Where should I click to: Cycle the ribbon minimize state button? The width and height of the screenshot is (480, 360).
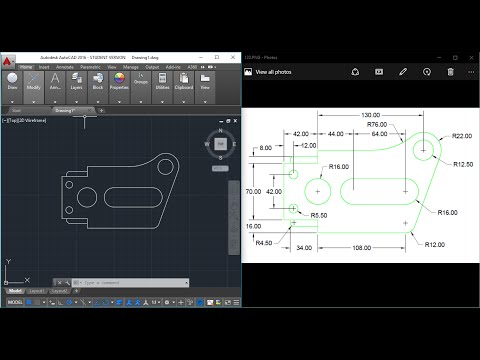(210, 67)
